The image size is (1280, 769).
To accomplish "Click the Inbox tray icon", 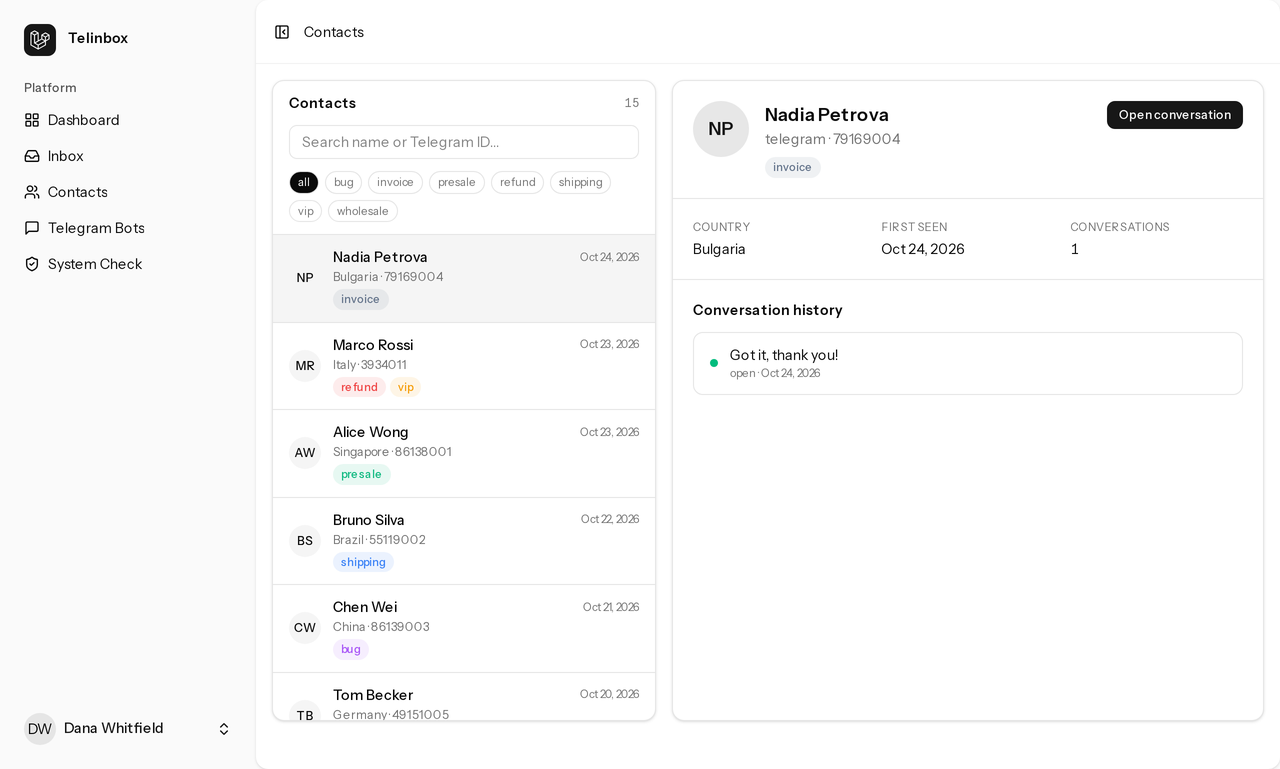I will click(32, 156).
